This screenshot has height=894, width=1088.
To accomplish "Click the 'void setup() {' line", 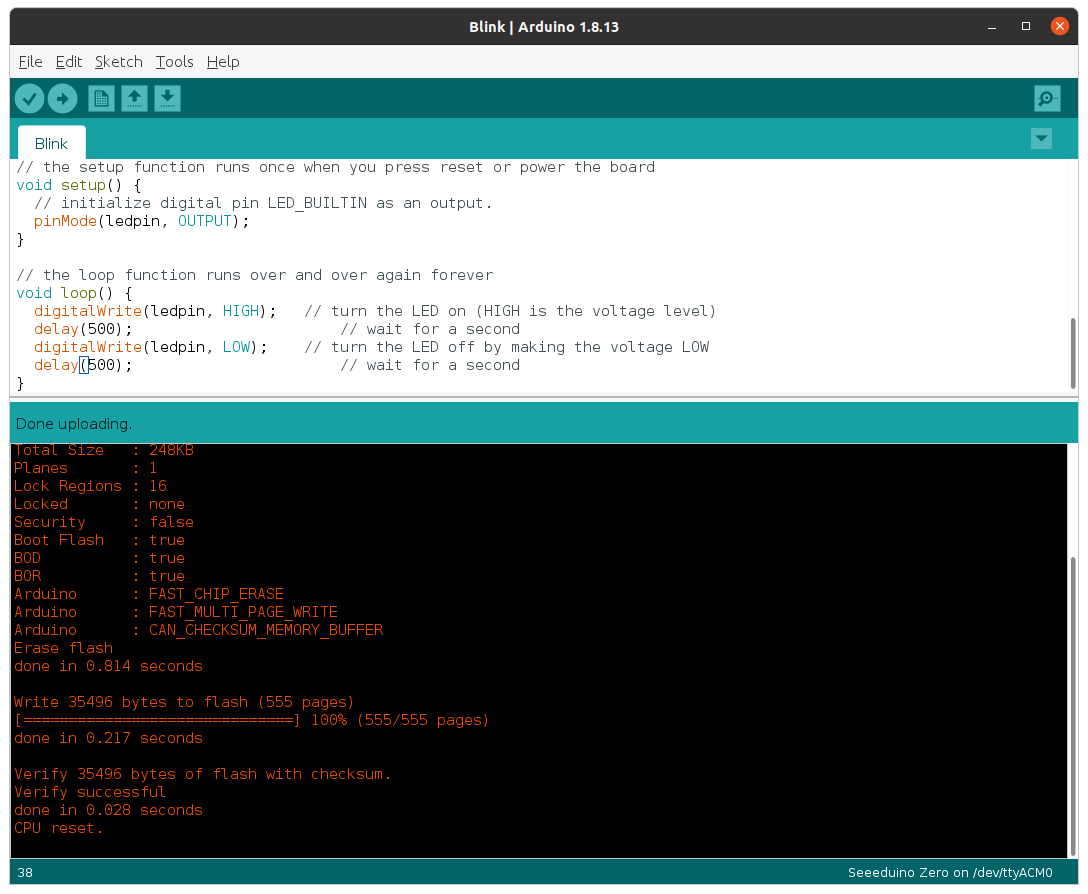I will coord(79,185).
